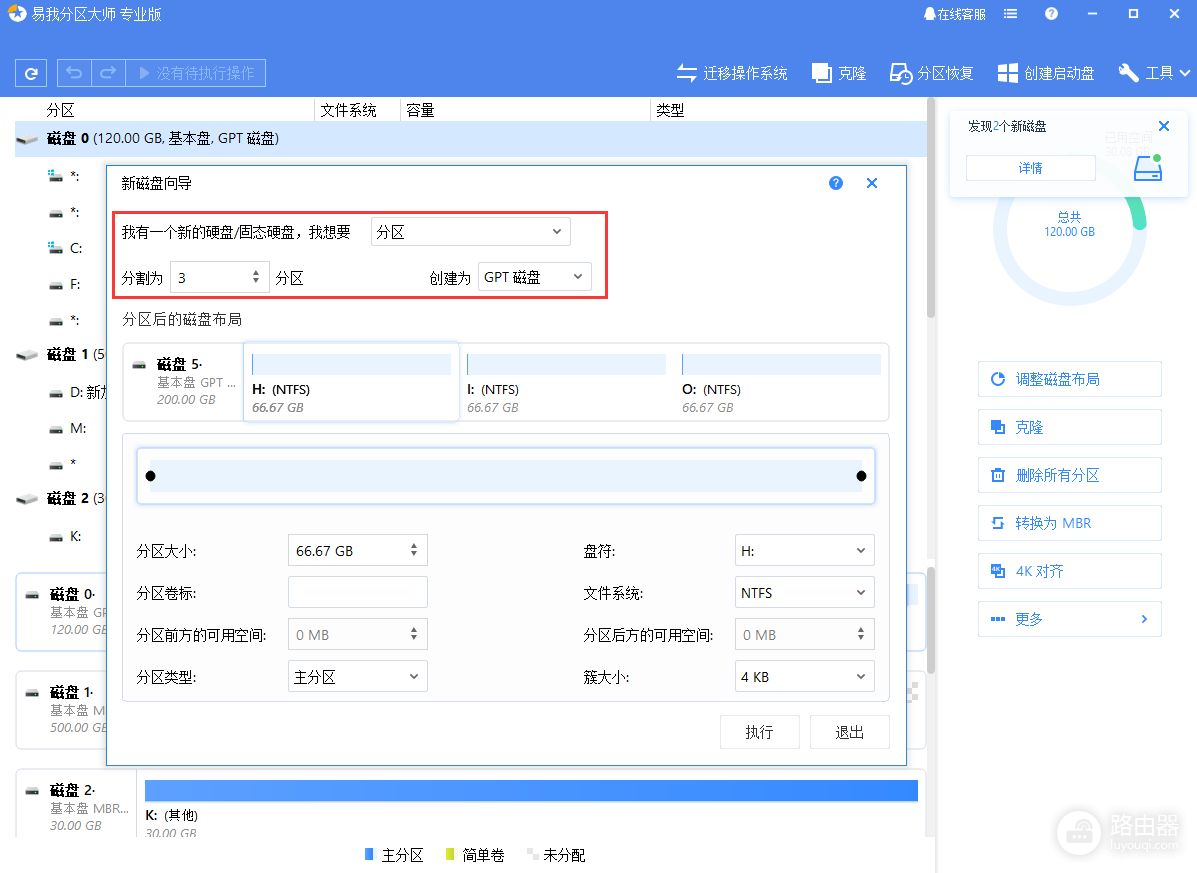Image resolution: width=1197 pixels, height=873 pixels.
Task: Click the wizard help question-mark icon
Action: click(x=836, y=183)
